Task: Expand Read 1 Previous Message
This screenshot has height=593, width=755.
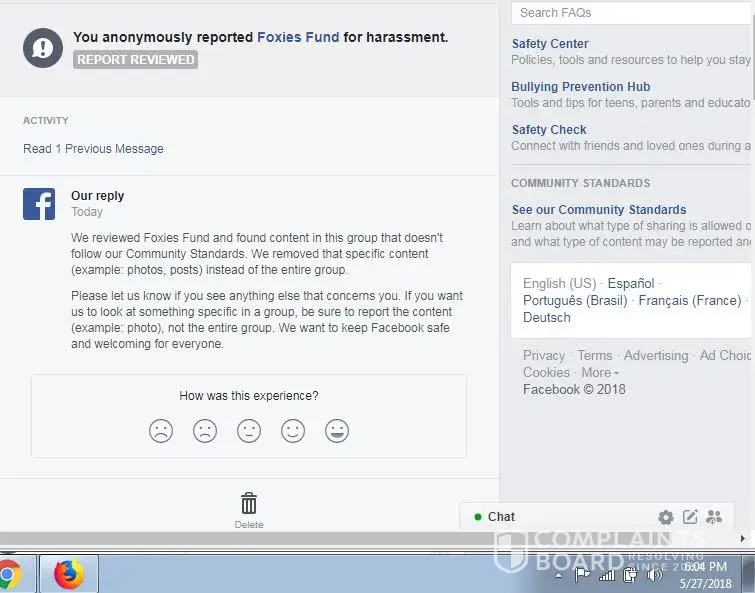Action: pos(93,149)
